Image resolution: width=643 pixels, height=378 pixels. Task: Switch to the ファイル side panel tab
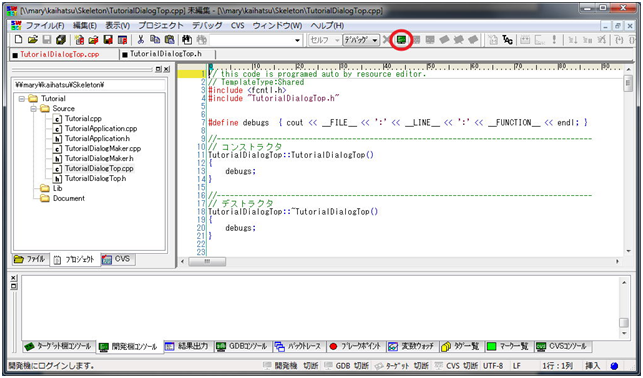30,260
